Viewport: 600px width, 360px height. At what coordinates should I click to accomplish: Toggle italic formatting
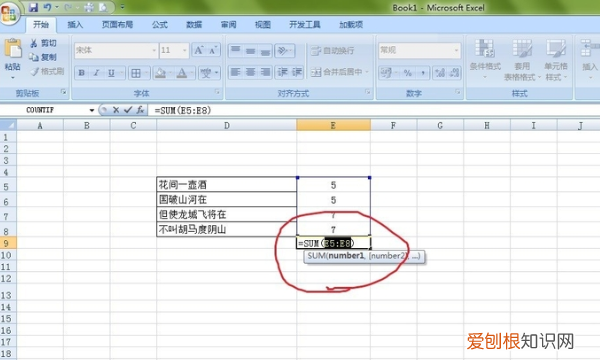(x=96, y=73)
